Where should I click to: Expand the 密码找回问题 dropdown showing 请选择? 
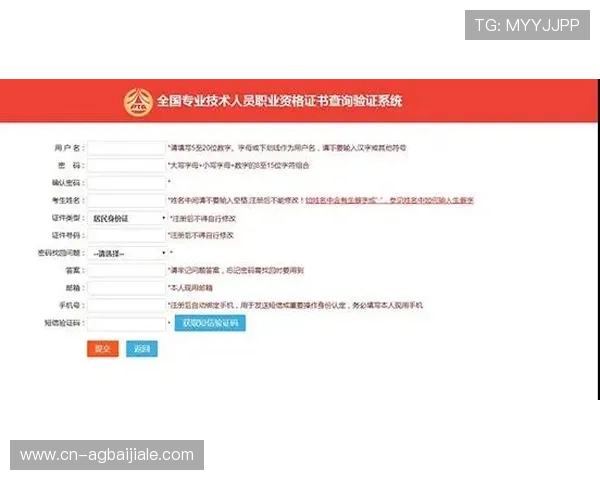[127, 253]
